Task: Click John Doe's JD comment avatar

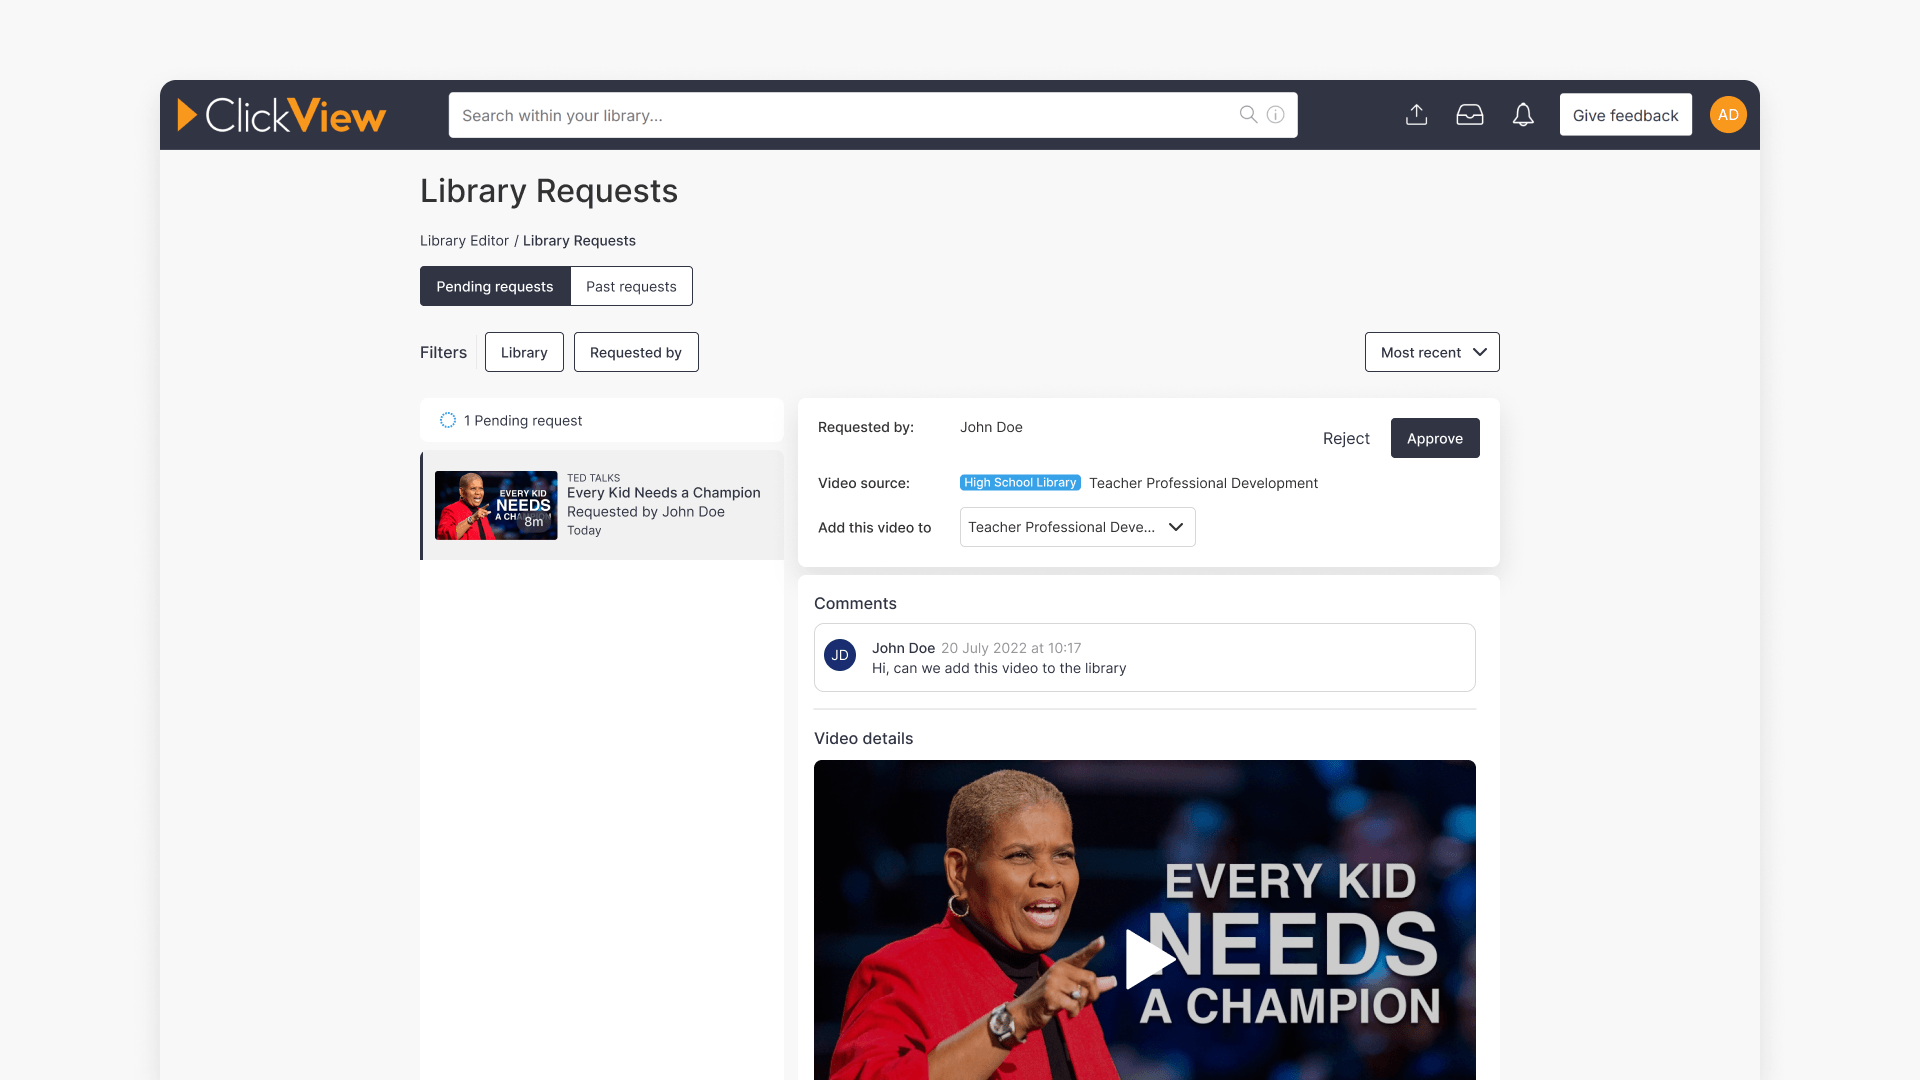Action: (x=840, y=655)
